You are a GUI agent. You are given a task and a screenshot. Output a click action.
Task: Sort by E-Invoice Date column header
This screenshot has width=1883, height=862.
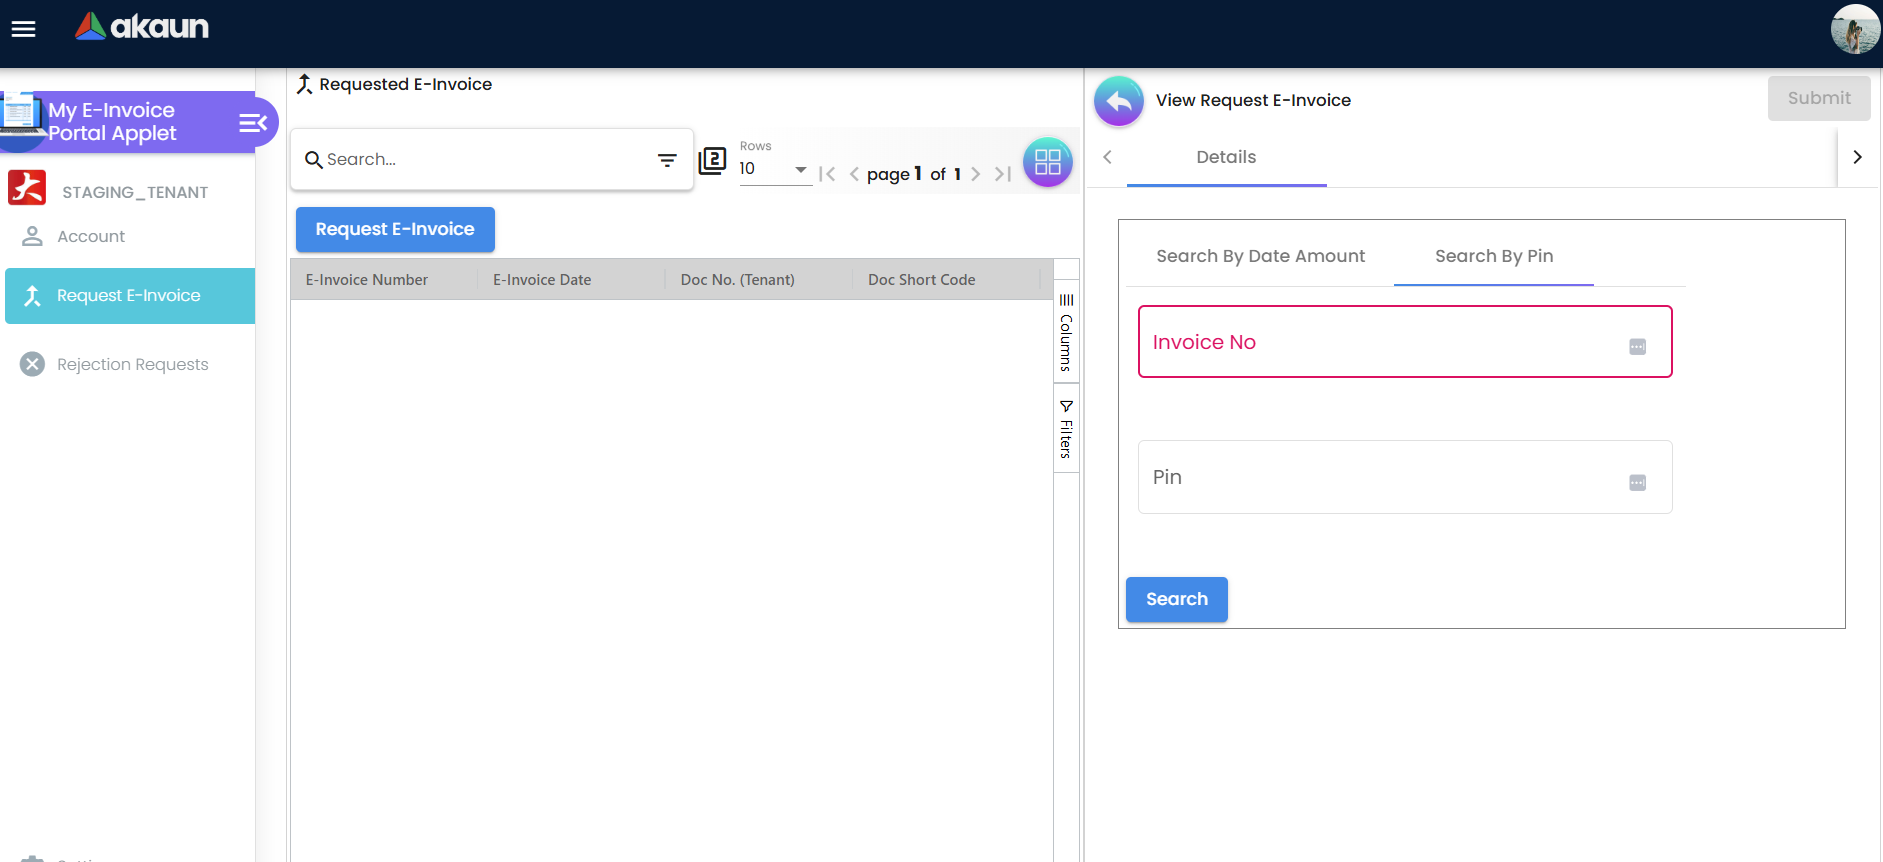click(x=542, y=280)
